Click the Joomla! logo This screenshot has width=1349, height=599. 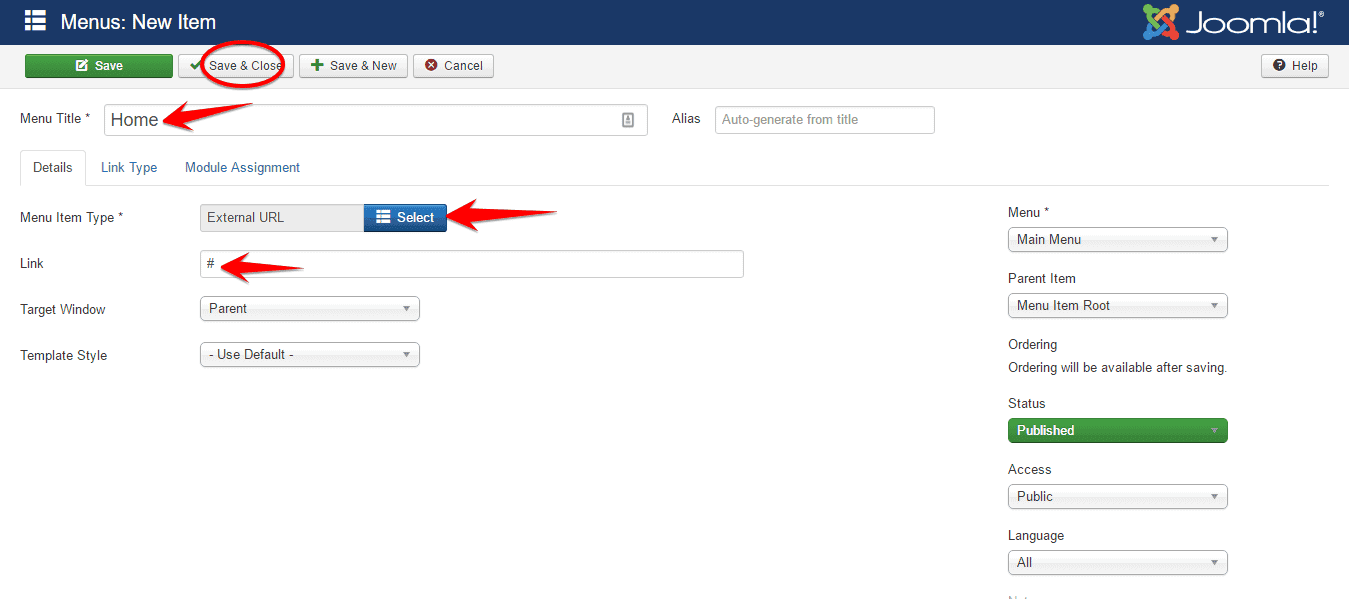1233,22
